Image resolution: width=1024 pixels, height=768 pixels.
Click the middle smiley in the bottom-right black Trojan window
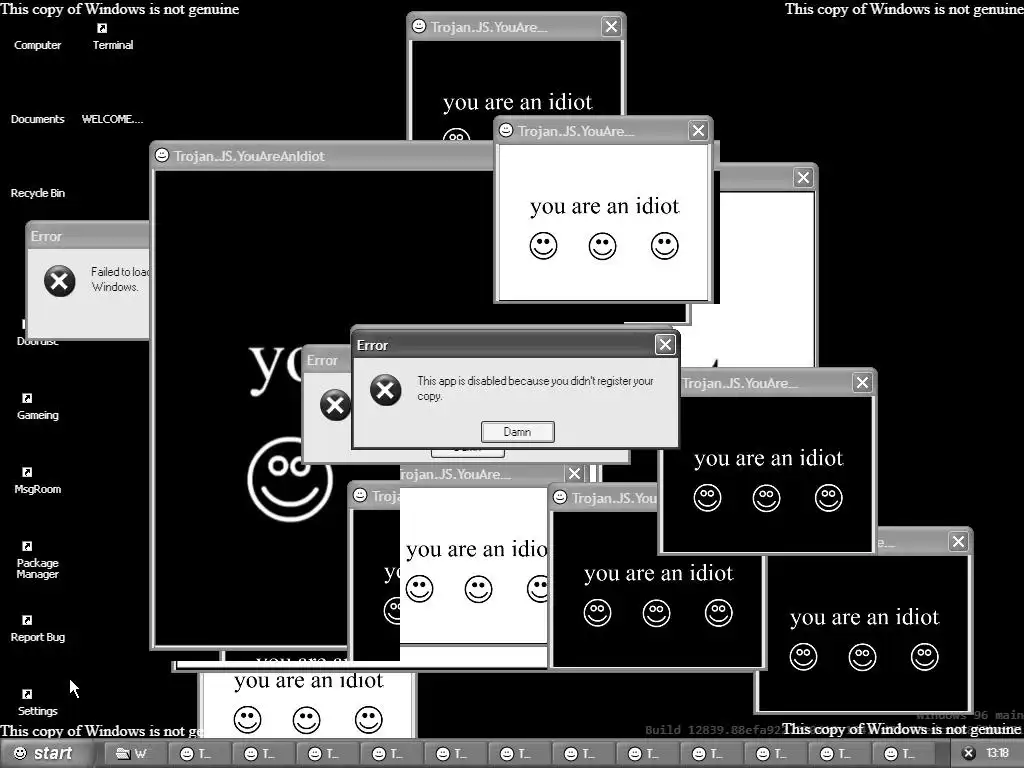coord(862,657)
